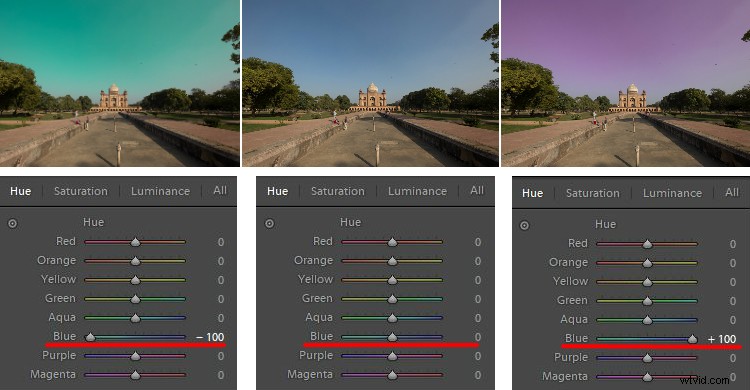
Task: Click the Red hue slider handle in the left panel
Action: [135, 242]
